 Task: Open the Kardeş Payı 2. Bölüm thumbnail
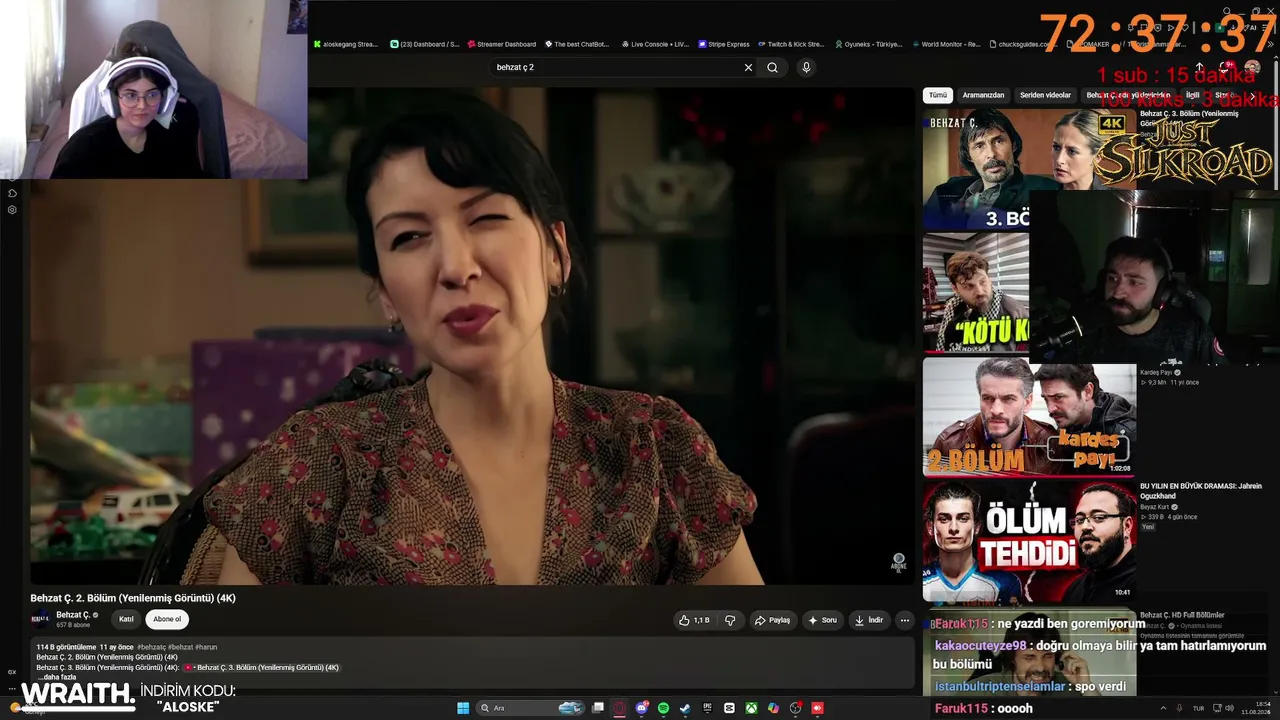click(1029, 417)
